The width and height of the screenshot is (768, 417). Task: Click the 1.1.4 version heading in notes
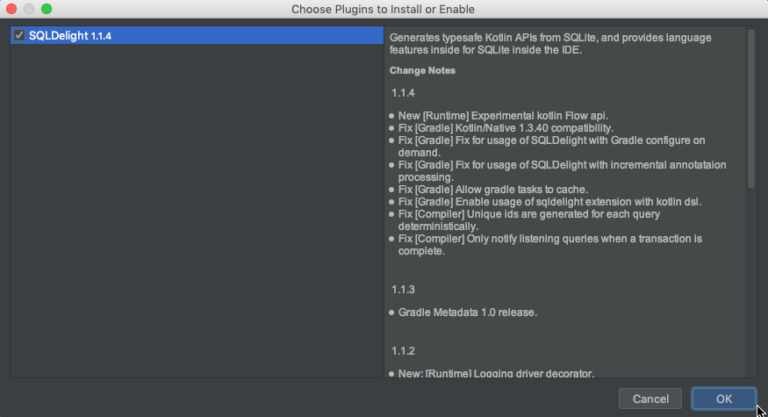(404, 92)
